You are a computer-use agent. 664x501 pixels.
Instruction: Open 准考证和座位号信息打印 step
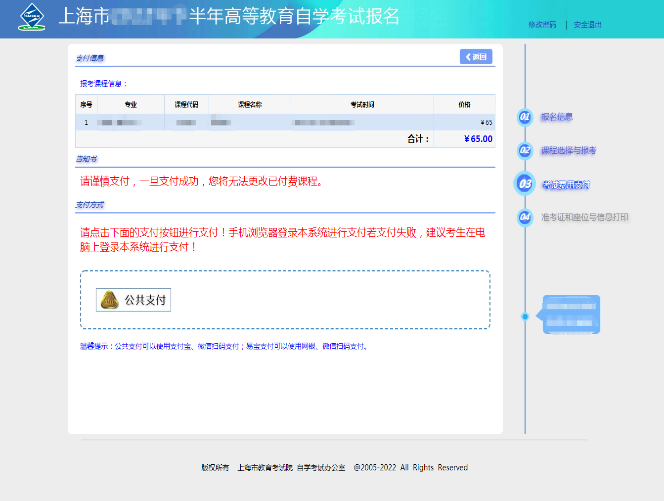click(585, 217)
